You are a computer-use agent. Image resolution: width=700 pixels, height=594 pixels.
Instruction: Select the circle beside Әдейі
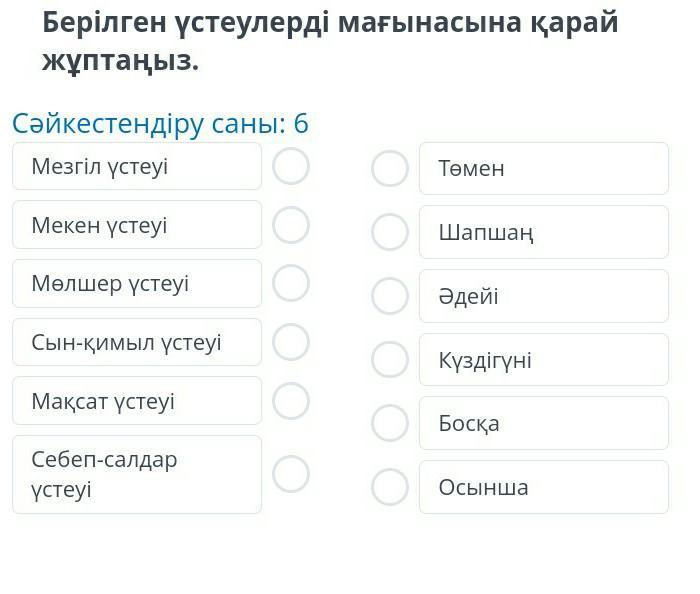point(390,296)
